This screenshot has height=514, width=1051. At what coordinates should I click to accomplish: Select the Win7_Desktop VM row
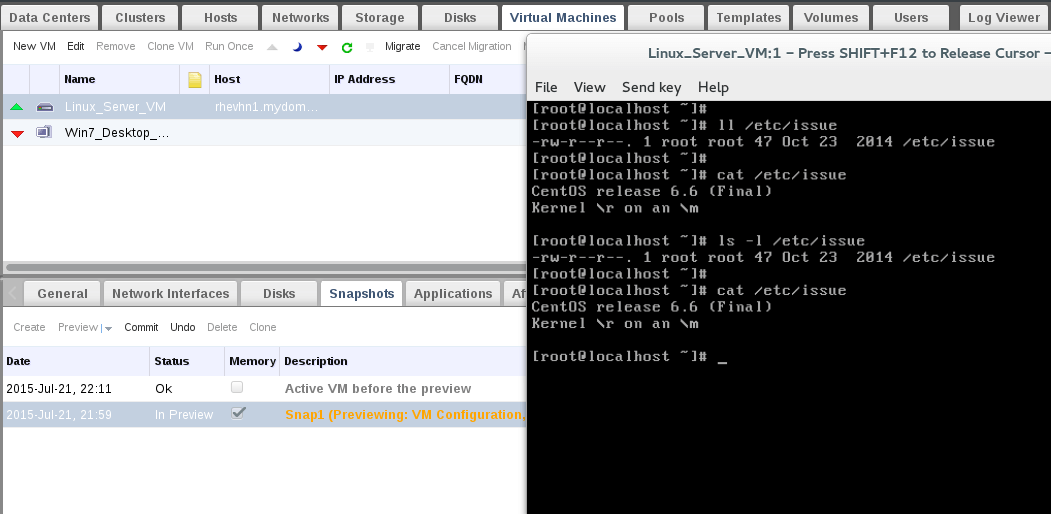pos(117,132)
